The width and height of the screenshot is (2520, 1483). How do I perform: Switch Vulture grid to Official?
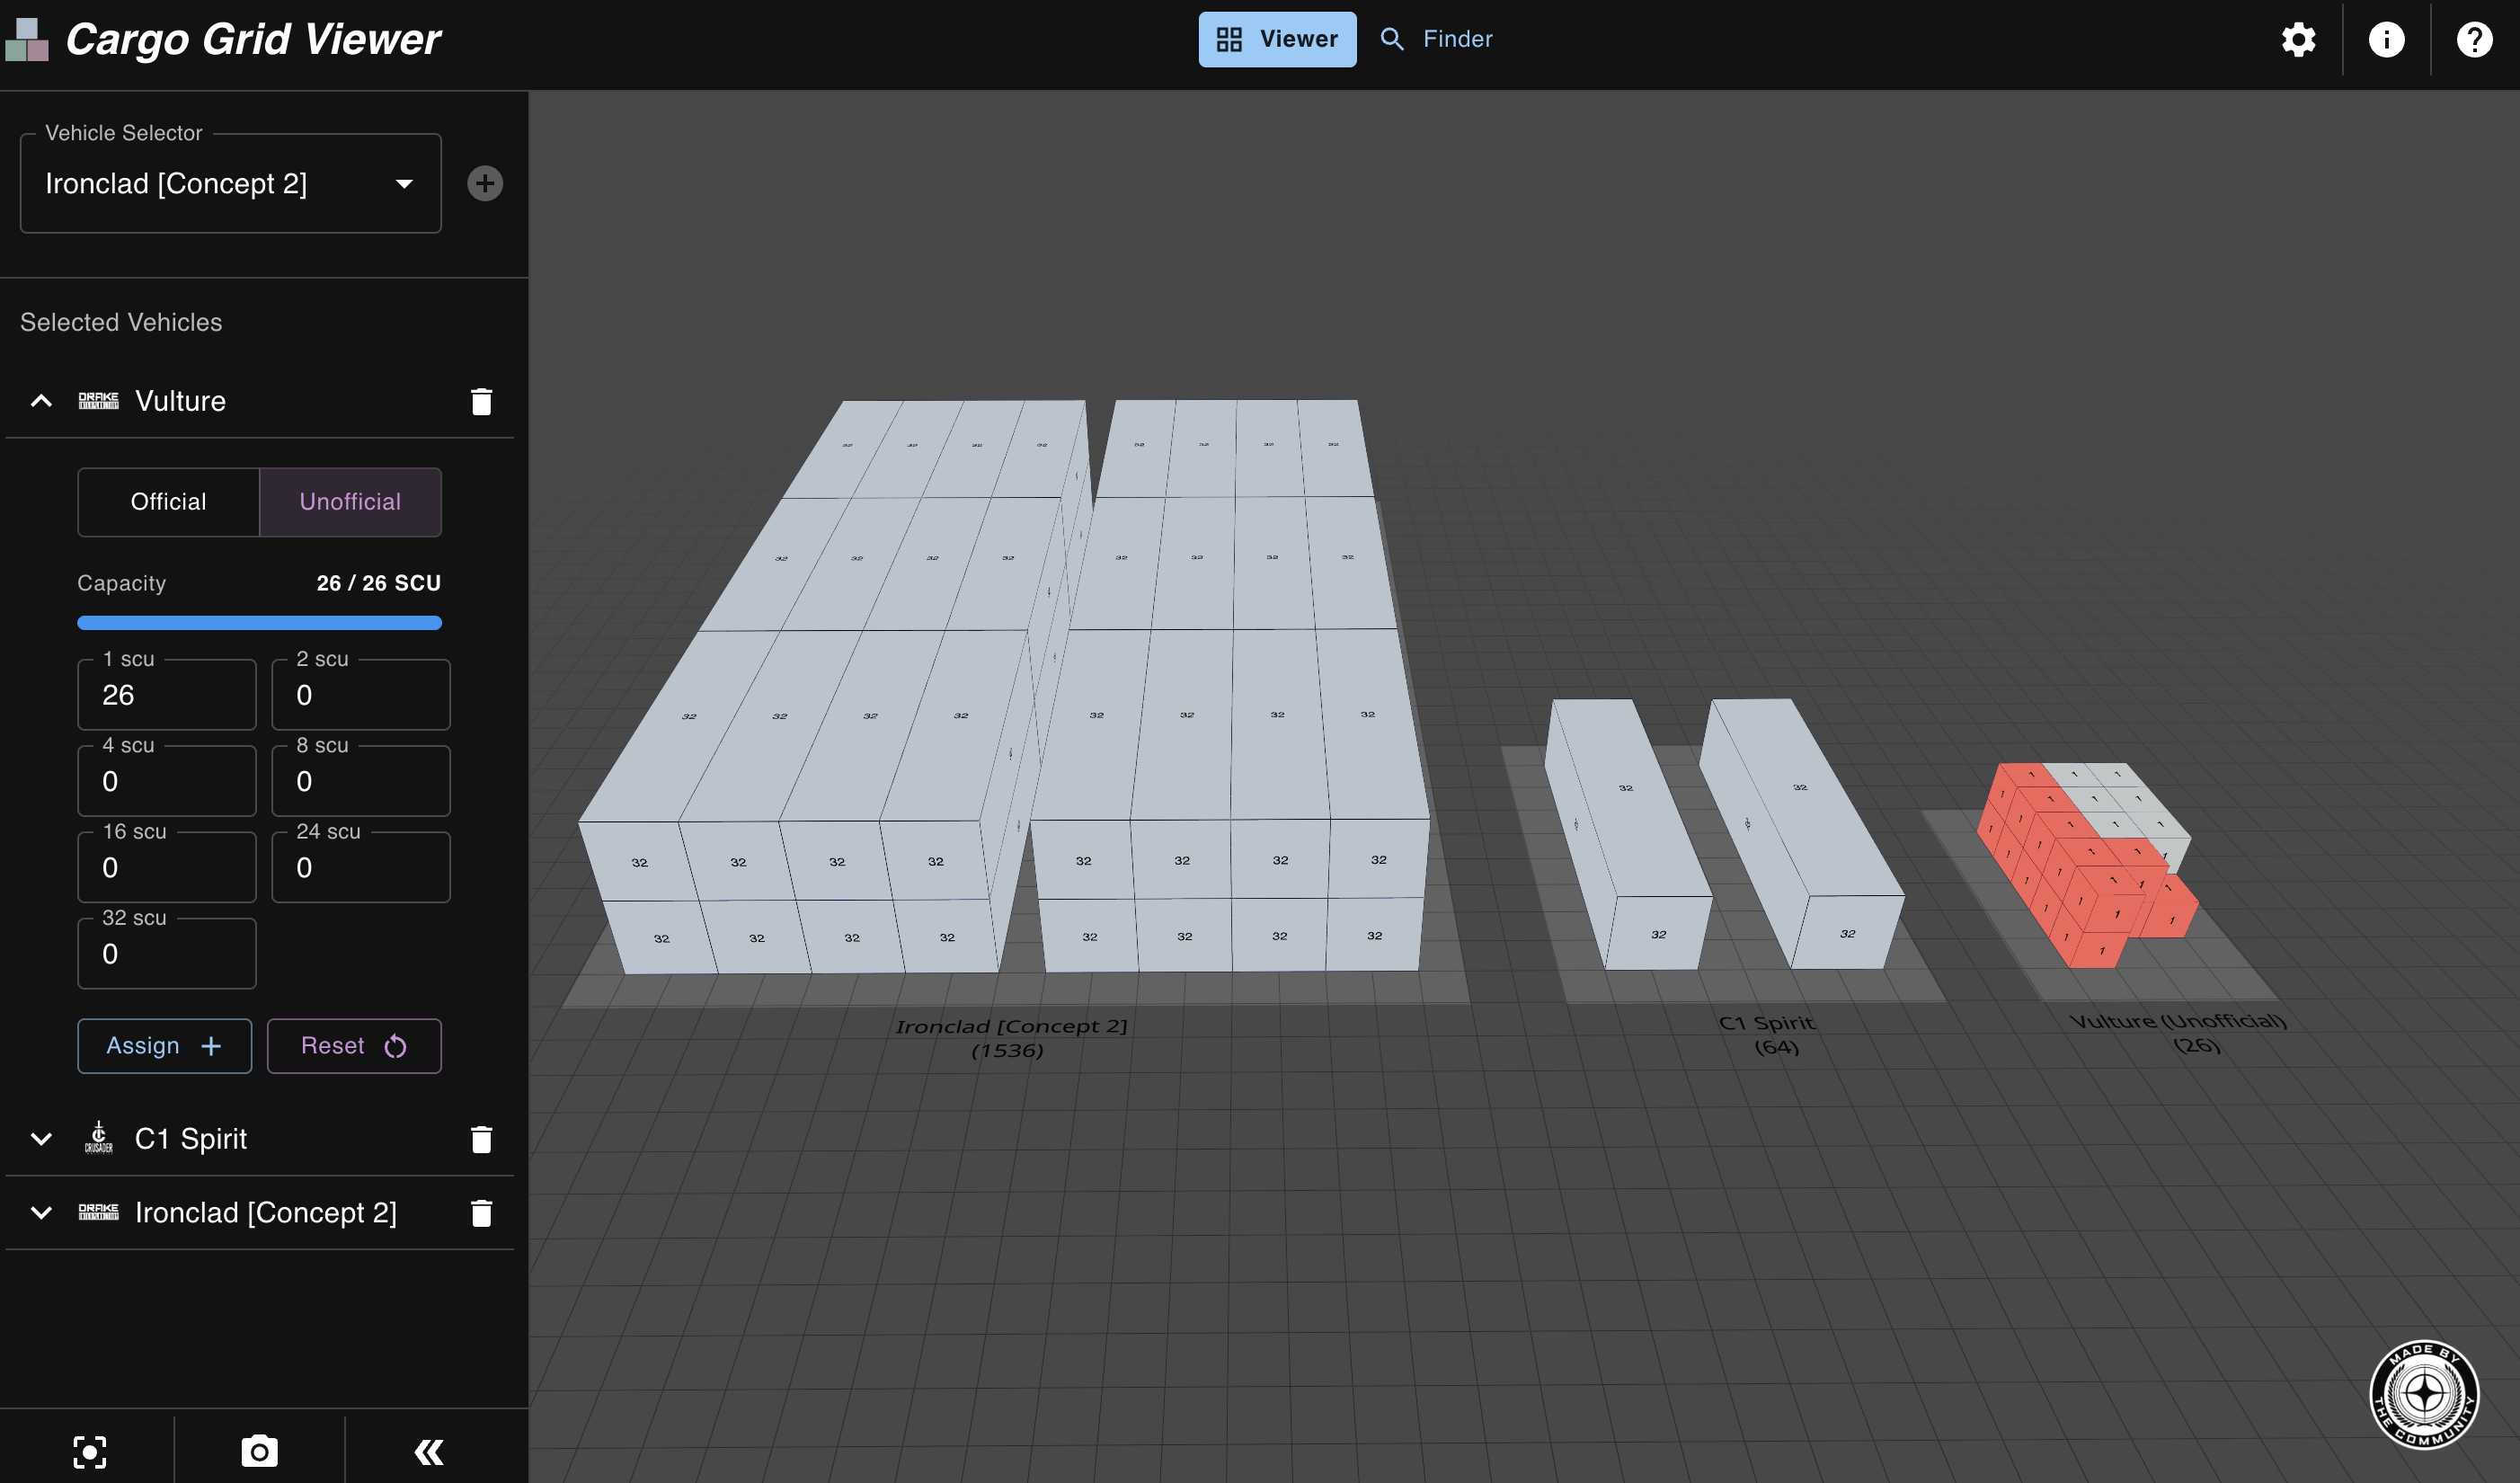pyautogui.click(x=168, y=502)
